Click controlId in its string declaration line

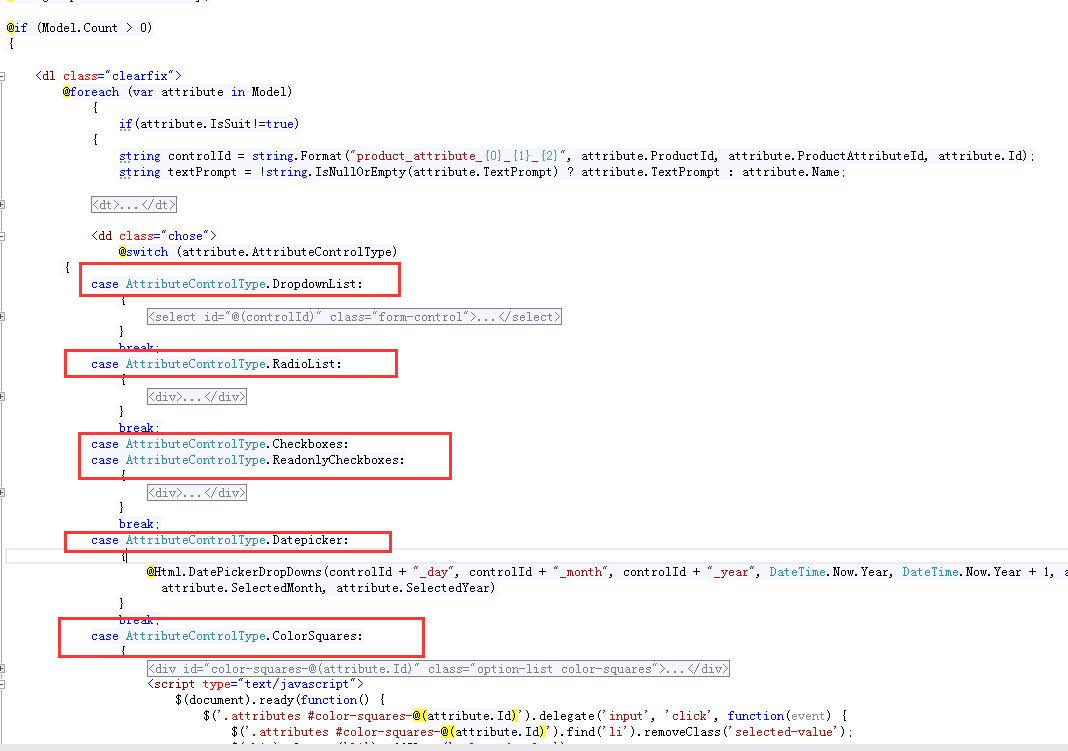[x=200, y=156]
